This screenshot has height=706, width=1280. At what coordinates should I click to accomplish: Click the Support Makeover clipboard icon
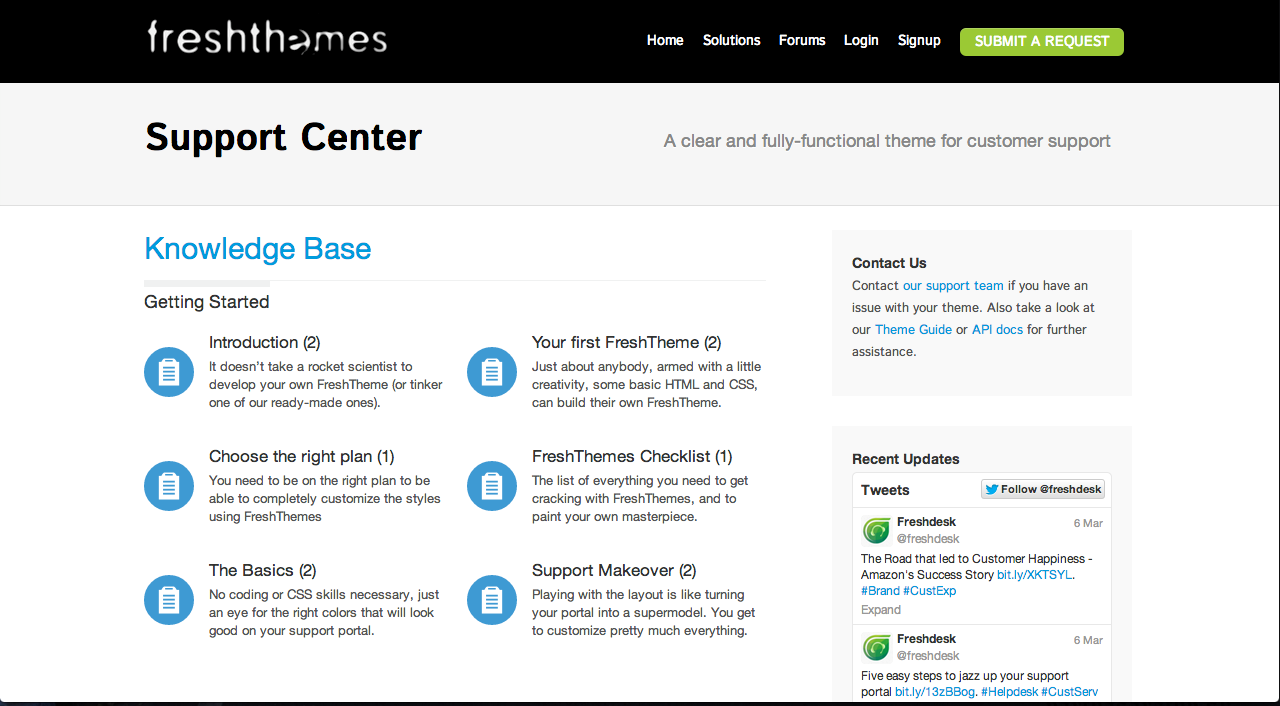tap(492, 600)
